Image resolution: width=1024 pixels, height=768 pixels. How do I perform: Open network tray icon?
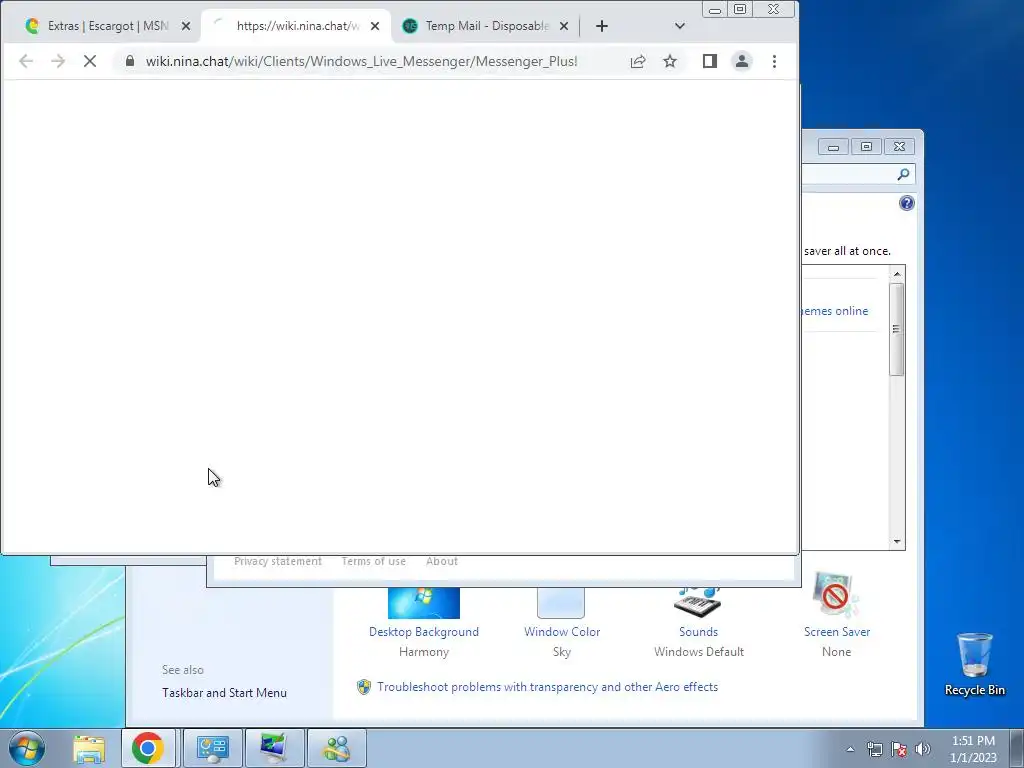click(874, 749)
